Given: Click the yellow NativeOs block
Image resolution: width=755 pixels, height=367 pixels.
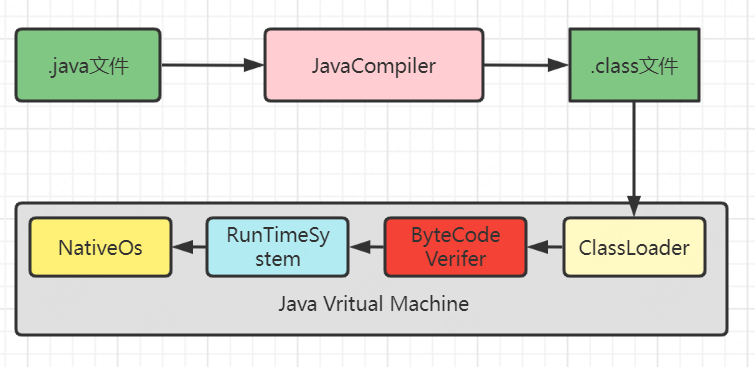Looking at the screenshot, I should (x=101, y=247).
